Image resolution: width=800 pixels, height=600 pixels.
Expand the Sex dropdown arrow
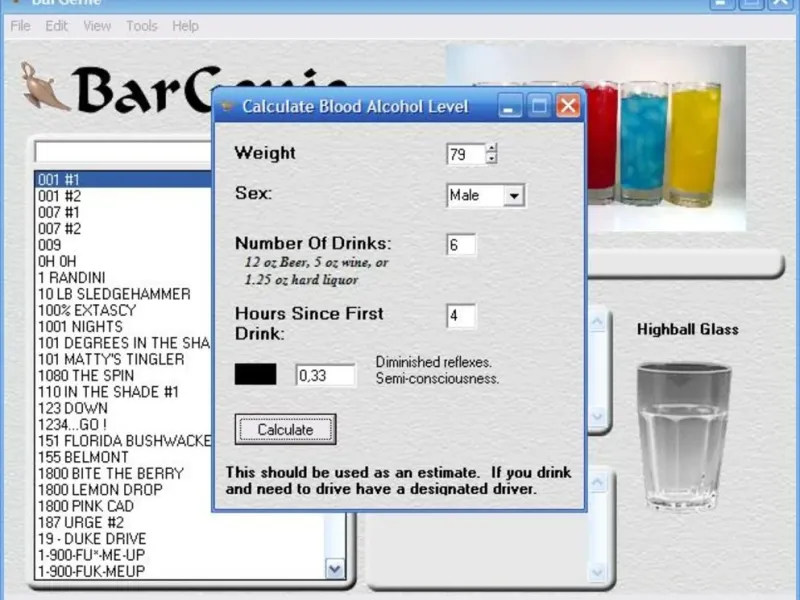[x=514, y=196]
